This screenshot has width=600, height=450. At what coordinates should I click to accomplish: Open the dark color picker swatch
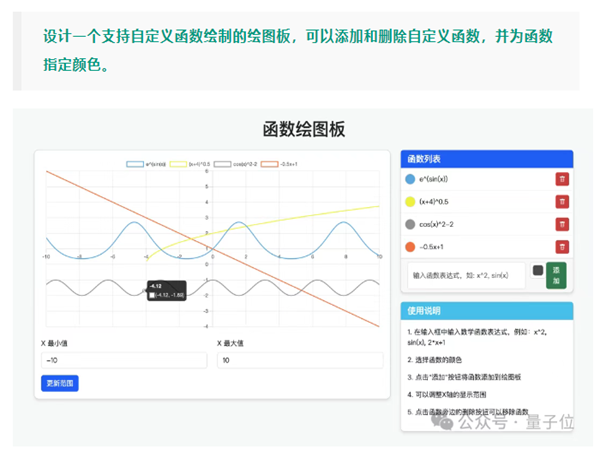538,270
